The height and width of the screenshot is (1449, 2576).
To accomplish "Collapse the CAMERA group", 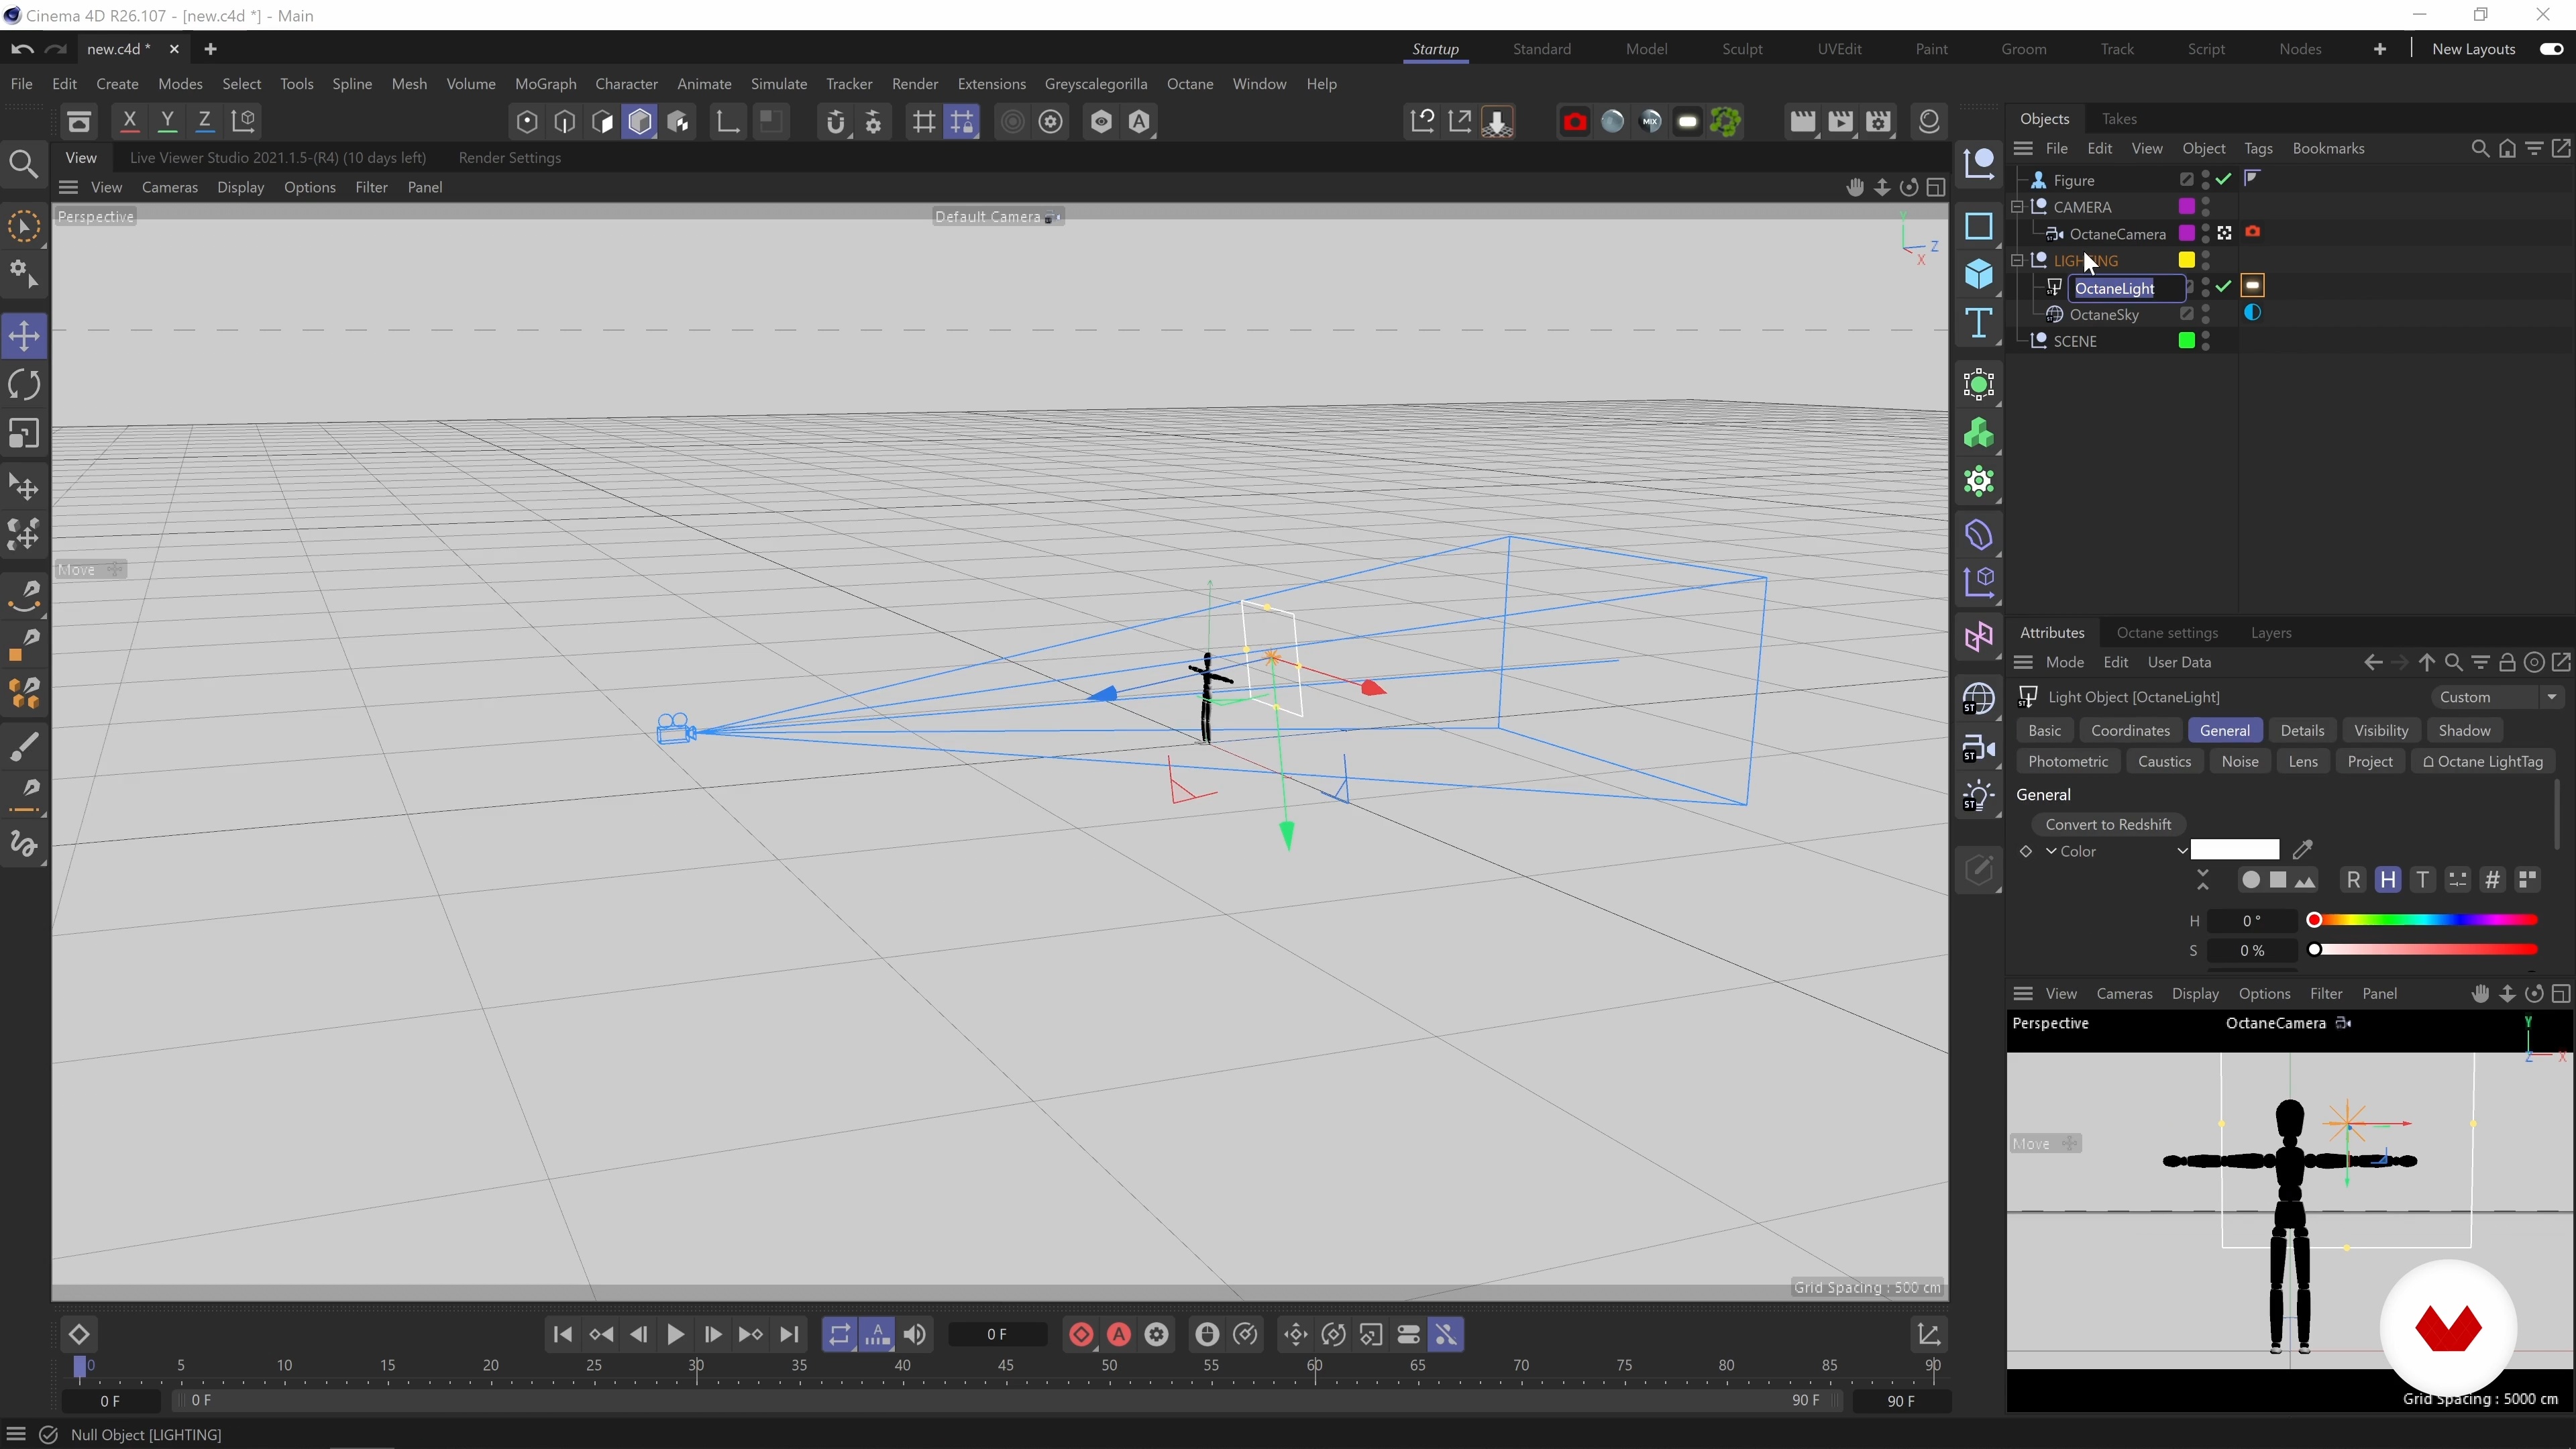I will click(2018, 207).
